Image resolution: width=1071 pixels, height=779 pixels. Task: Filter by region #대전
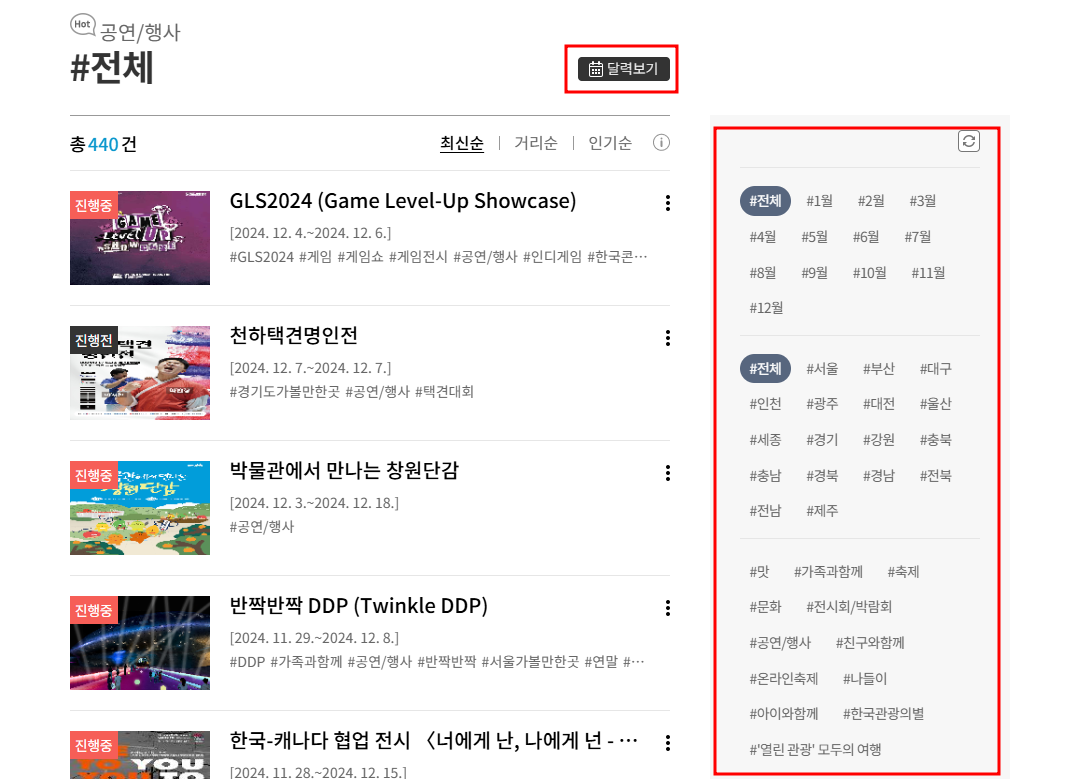click(879, 404)
